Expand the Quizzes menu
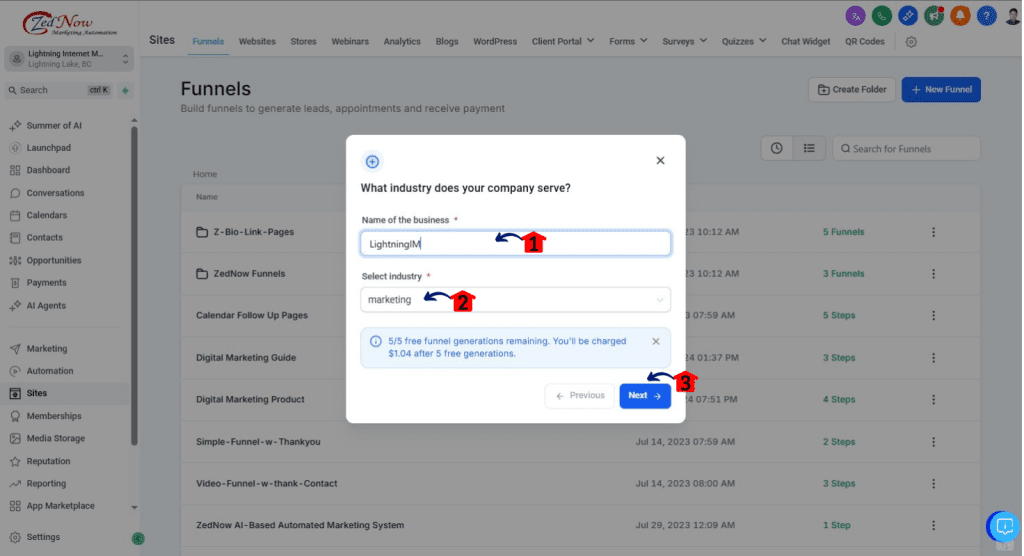The height and width of the screenshot is (556, 1024). point(744,41)
